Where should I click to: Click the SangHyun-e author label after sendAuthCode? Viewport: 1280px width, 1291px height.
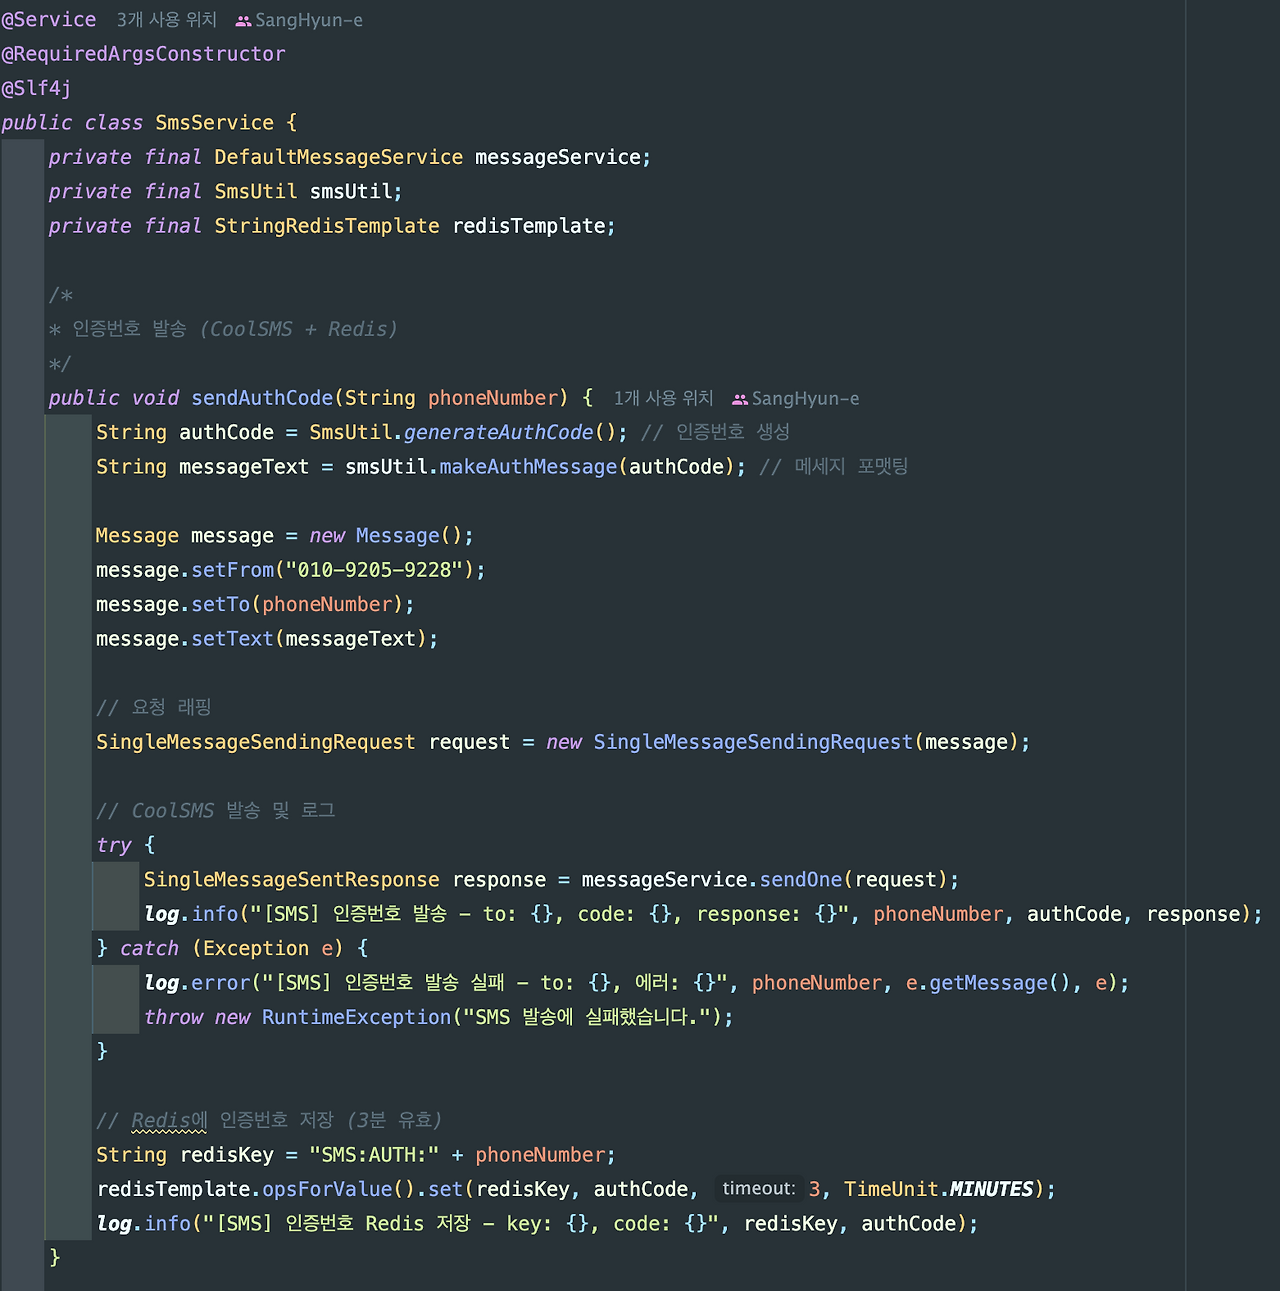tap(806, 398)
